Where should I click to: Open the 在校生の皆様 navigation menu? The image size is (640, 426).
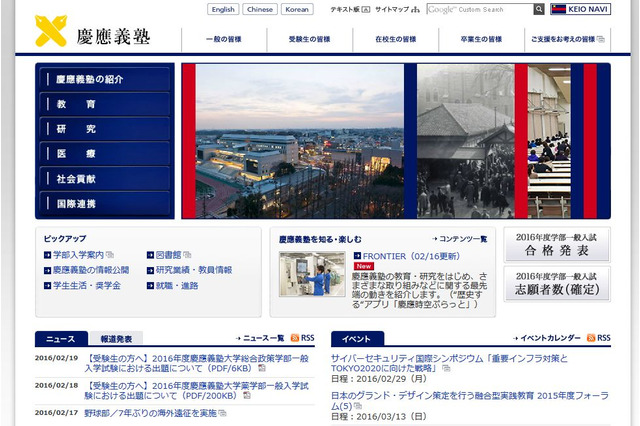click(x=396, y=40)
